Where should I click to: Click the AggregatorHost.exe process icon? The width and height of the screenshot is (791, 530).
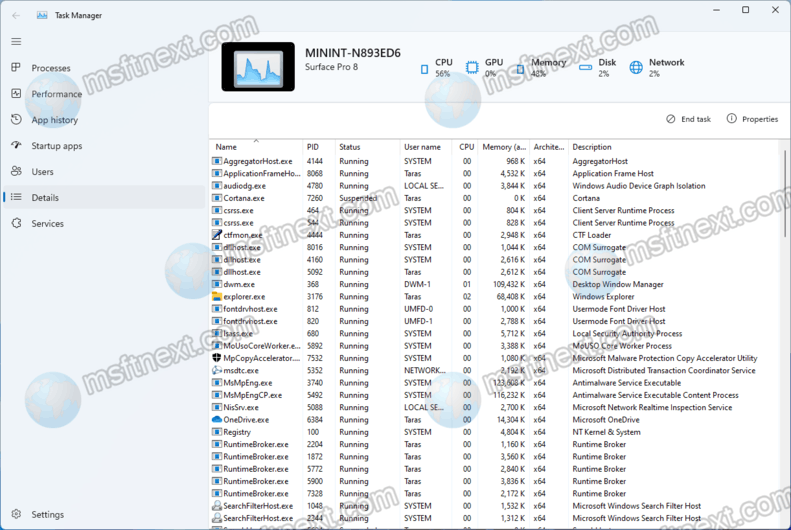[x=216, y=161]
